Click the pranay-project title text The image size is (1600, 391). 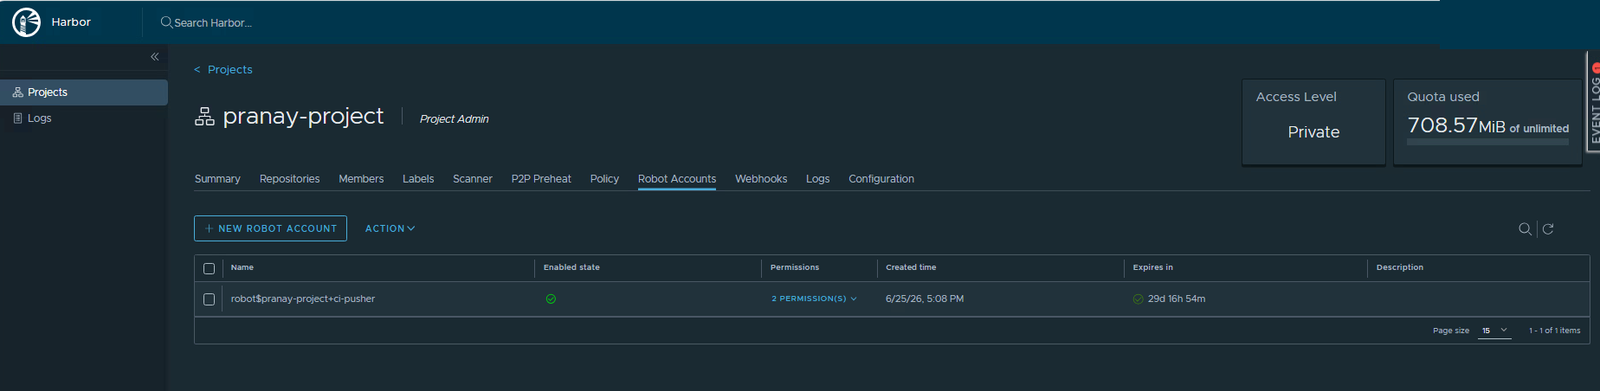[x=303, y=116]
